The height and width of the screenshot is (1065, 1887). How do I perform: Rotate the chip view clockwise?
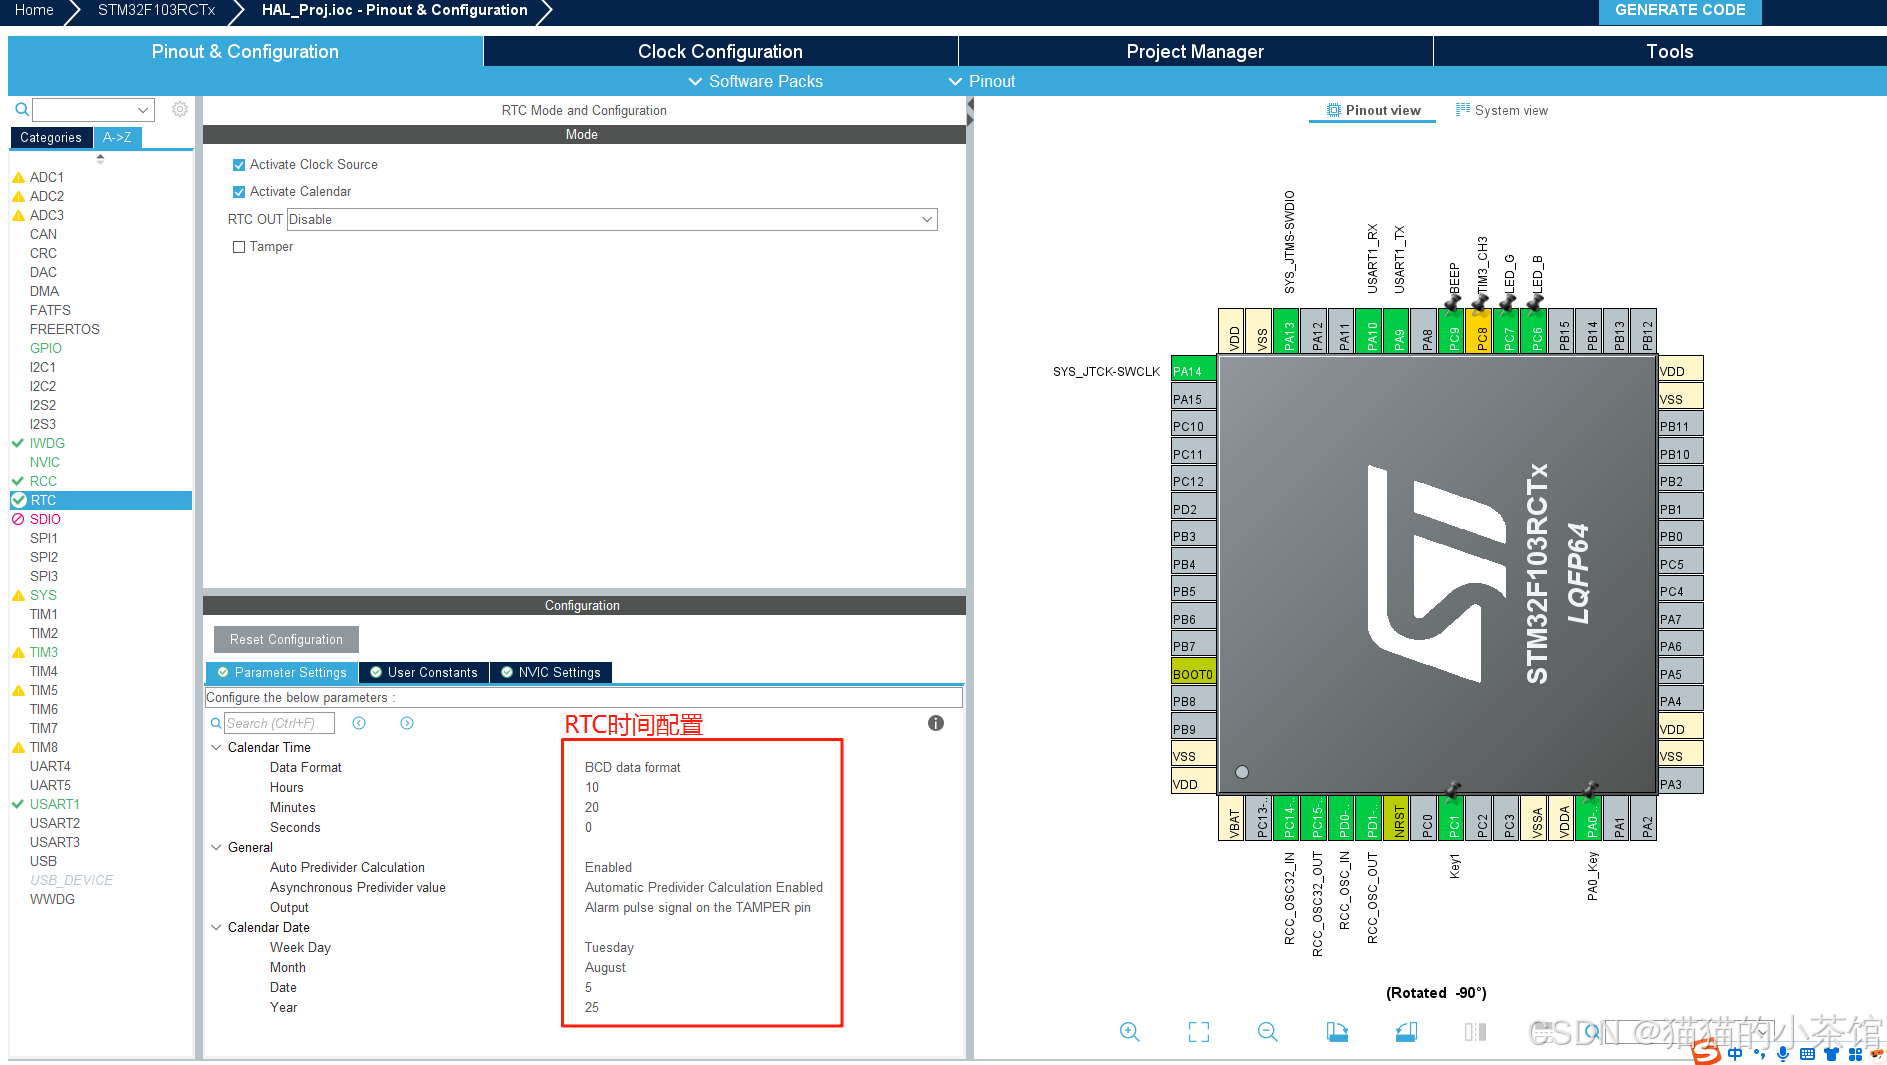pyautogui.click(x=1337, y=1032)
